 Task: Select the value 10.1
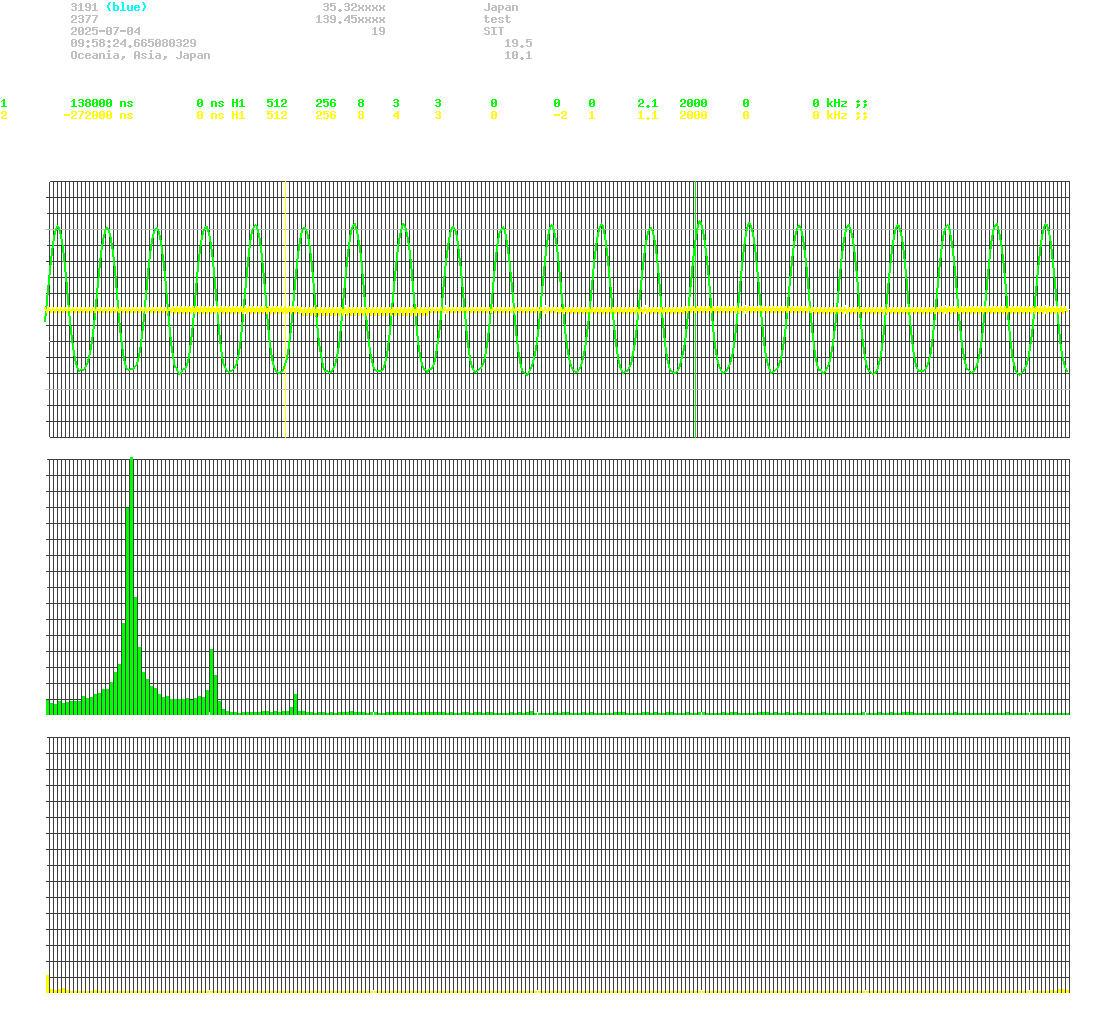coord(518,55)
